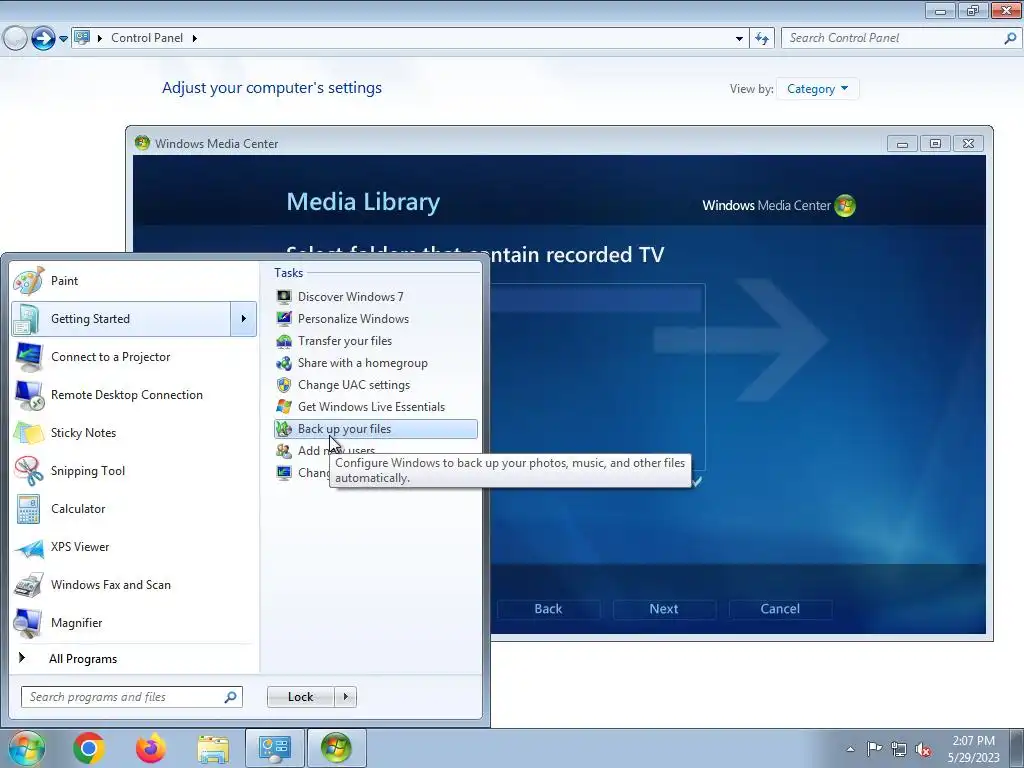
Task: Click Cancel in Media Center
Action: pos(780,609)
